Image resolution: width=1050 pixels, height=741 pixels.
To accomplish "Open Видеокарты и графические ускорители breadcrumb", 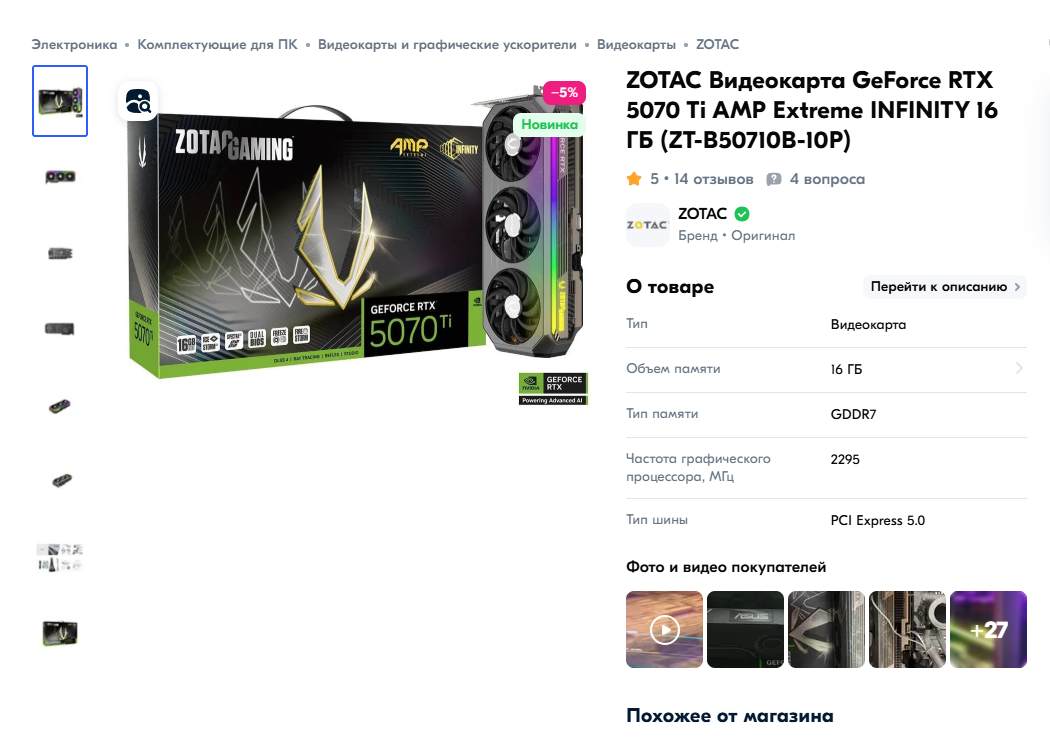I will [447, 45].
